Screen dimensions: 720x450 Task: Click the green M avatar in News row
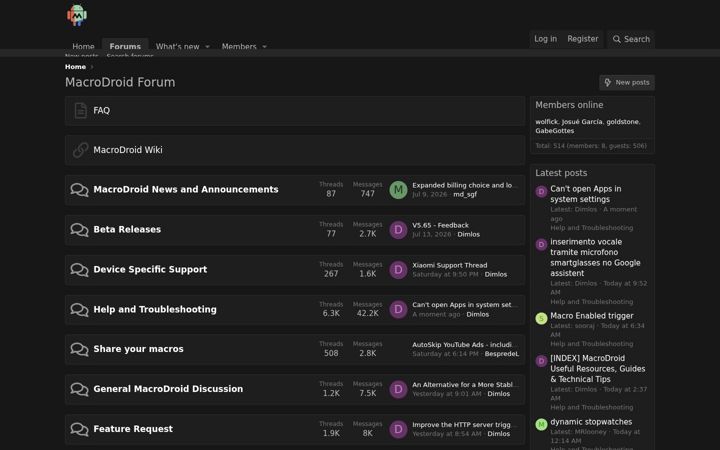[398, 190]
